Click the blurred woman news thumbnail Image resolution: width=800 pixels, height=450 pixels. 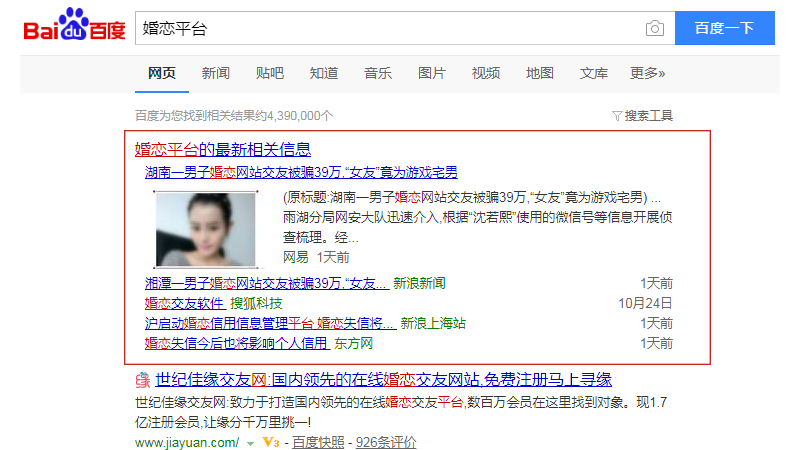click(x=206, y=230)
